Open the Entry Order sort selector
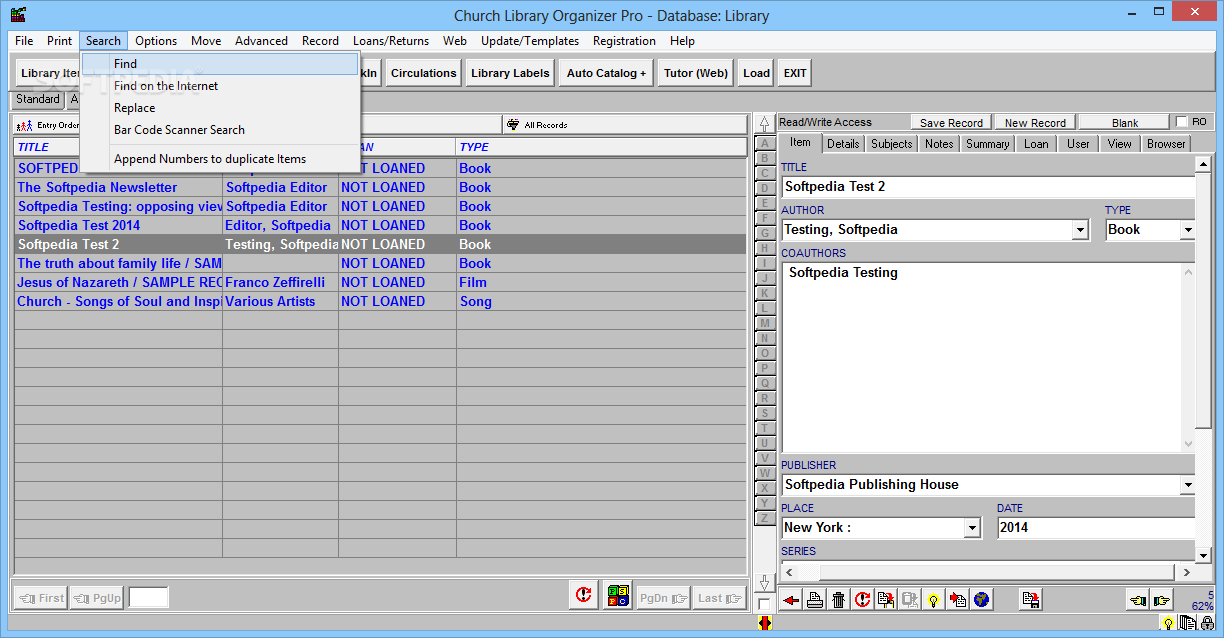 (x=47, y=125)
